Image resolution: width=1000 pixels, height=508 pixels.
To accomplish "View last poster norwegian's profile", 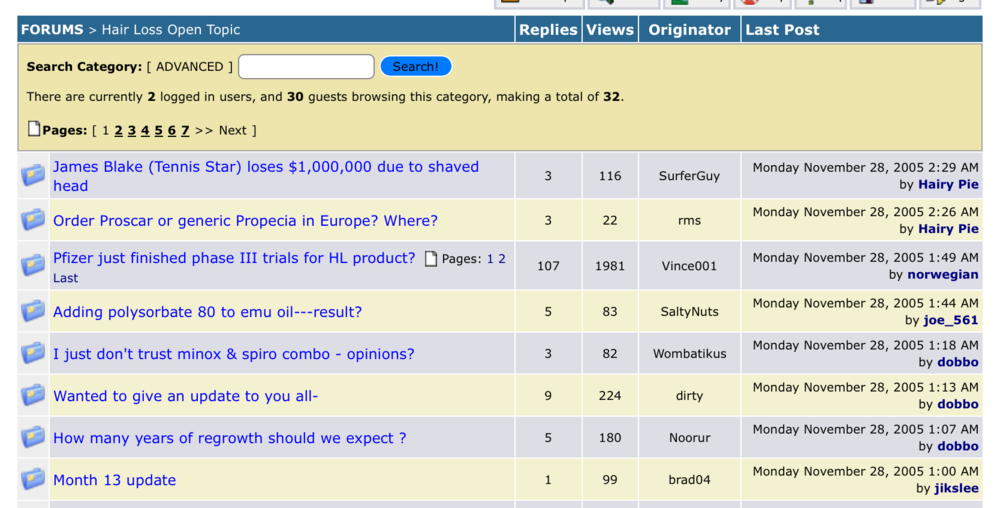I will pyautogui.click(x=942, y=274).
